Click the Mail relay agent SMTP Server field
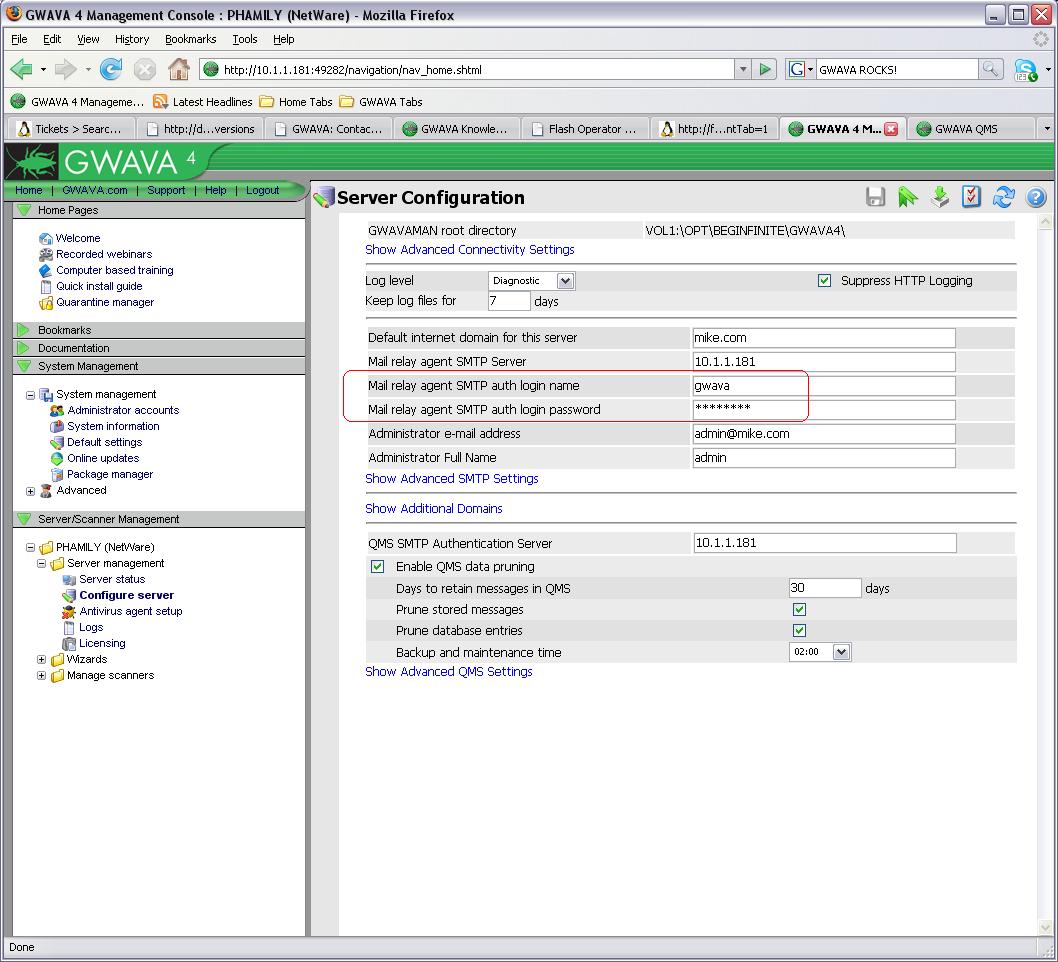The height and width of the screenshot is (962, 1058). (x=824, y=362)
